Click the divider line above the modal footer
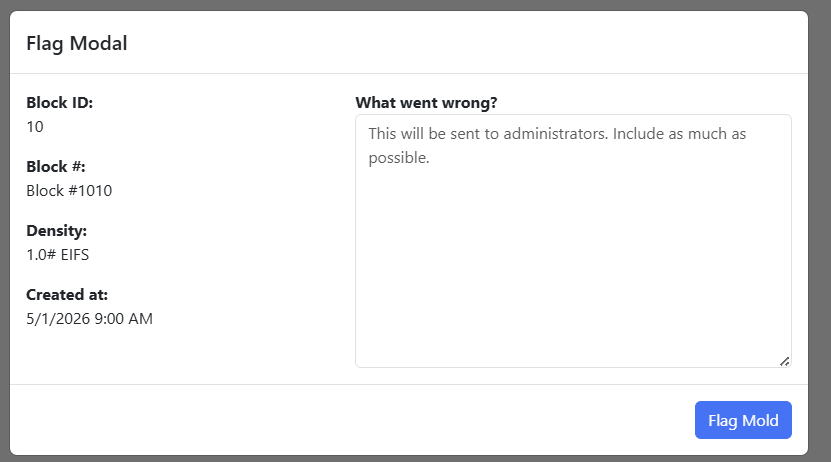The width and height of the screenshot is (831, 462). coord(409,384)
